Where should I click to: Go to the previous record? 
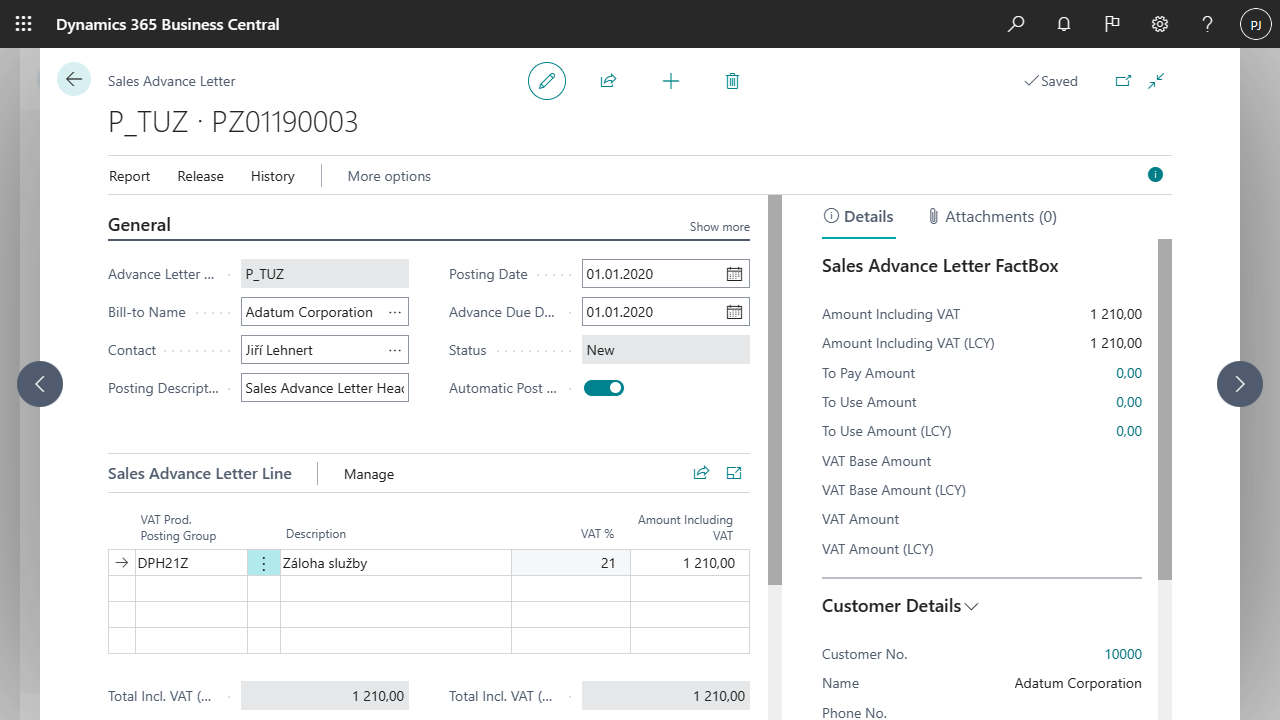40,384
